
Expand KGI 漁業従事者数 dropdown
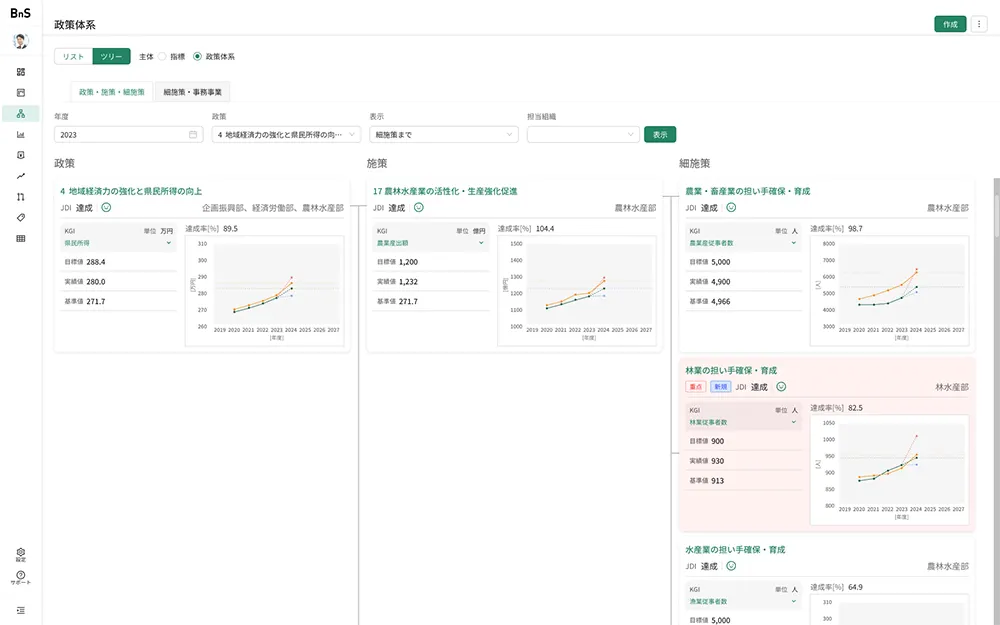click(x=794, y=601)
